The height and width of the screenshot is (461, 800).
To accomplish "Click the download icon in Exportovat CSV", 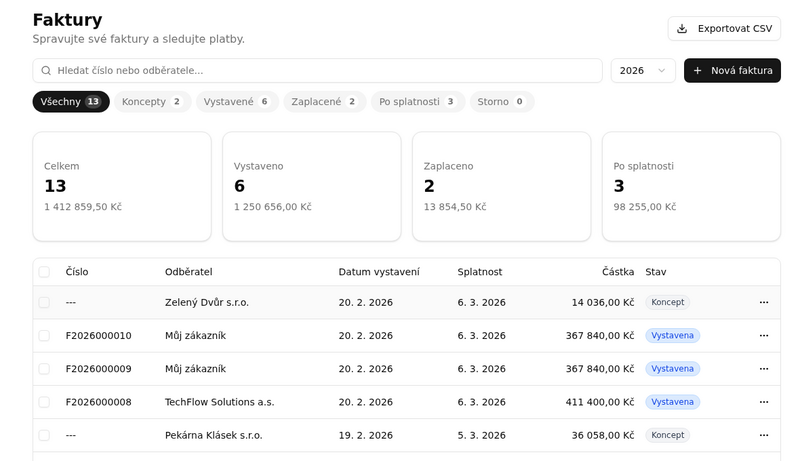I will (682, 29).
